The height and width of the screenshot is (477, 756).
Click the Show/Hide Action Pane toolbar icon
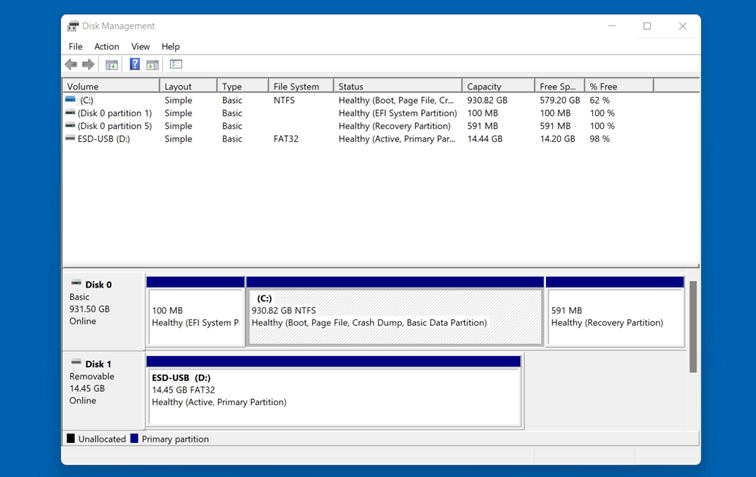click(153, 65)
